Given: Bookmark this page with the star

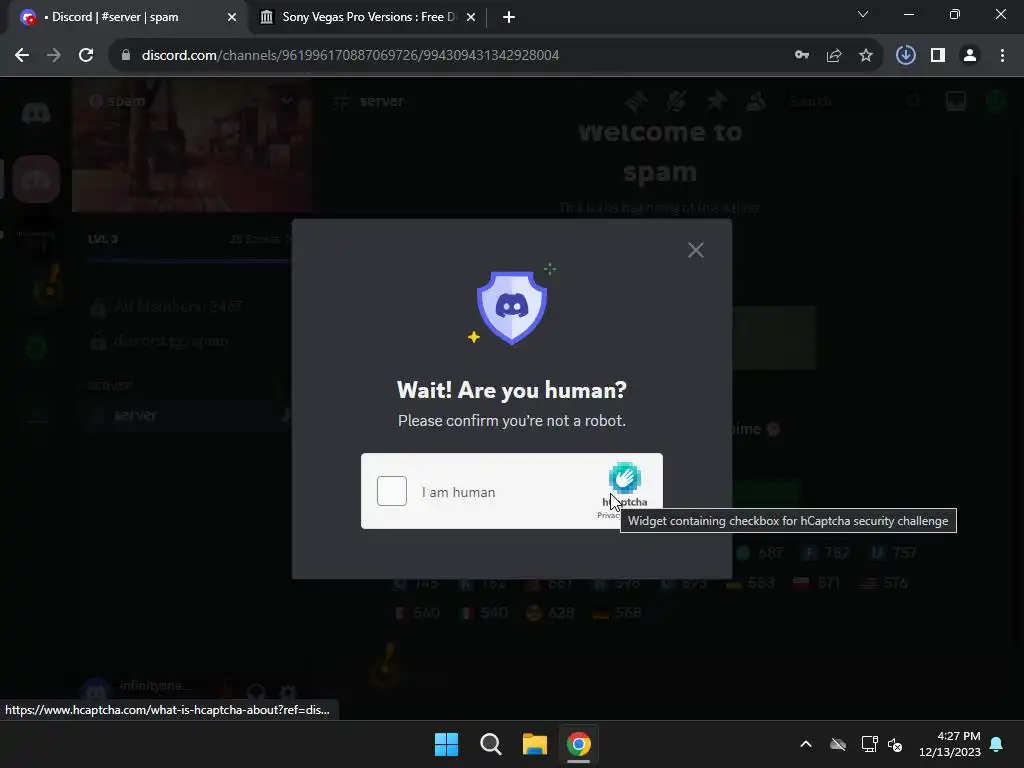Looking at the screenshot, I should 866,55.
